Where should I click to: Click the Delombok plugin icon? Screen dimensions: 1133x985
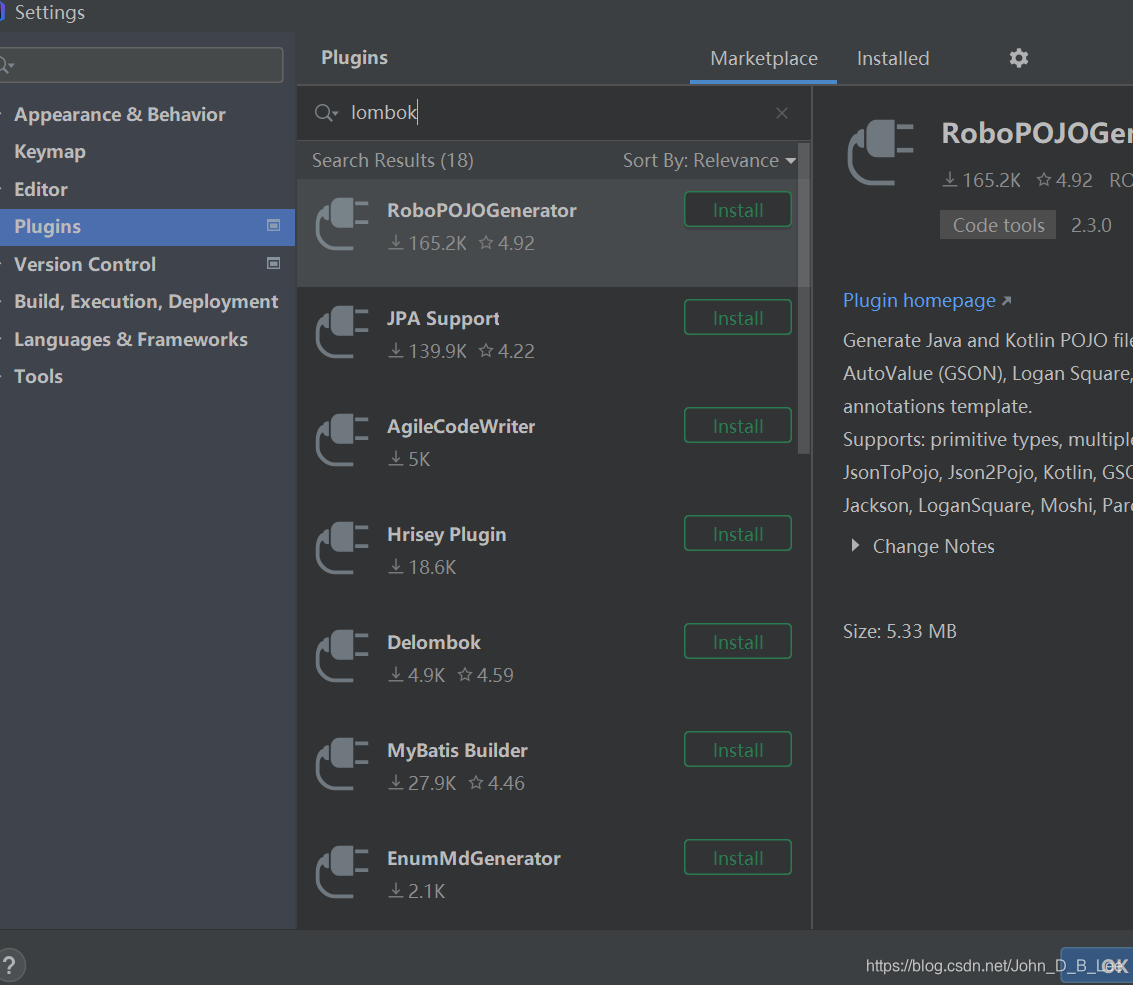coord(343,656)
